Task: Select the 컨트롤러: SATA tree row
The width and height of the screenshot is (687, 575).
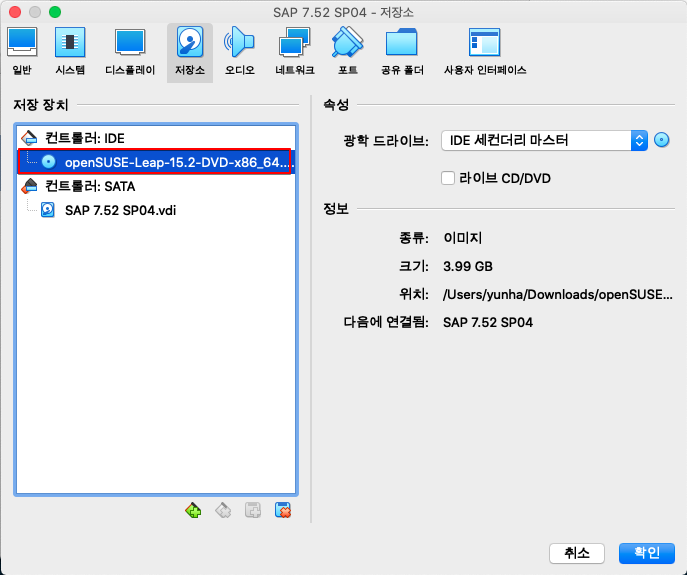Action: [x=156, y=187]
